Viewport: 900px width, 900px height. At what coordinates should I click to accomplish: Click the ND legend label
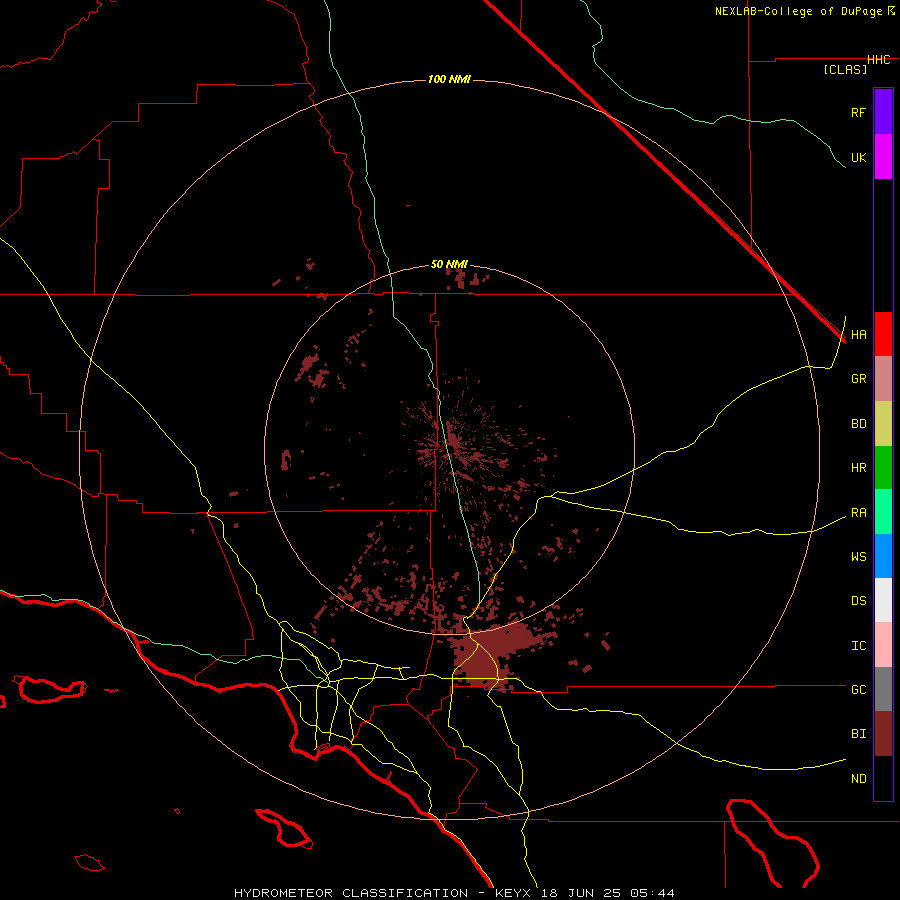point(858,779)
